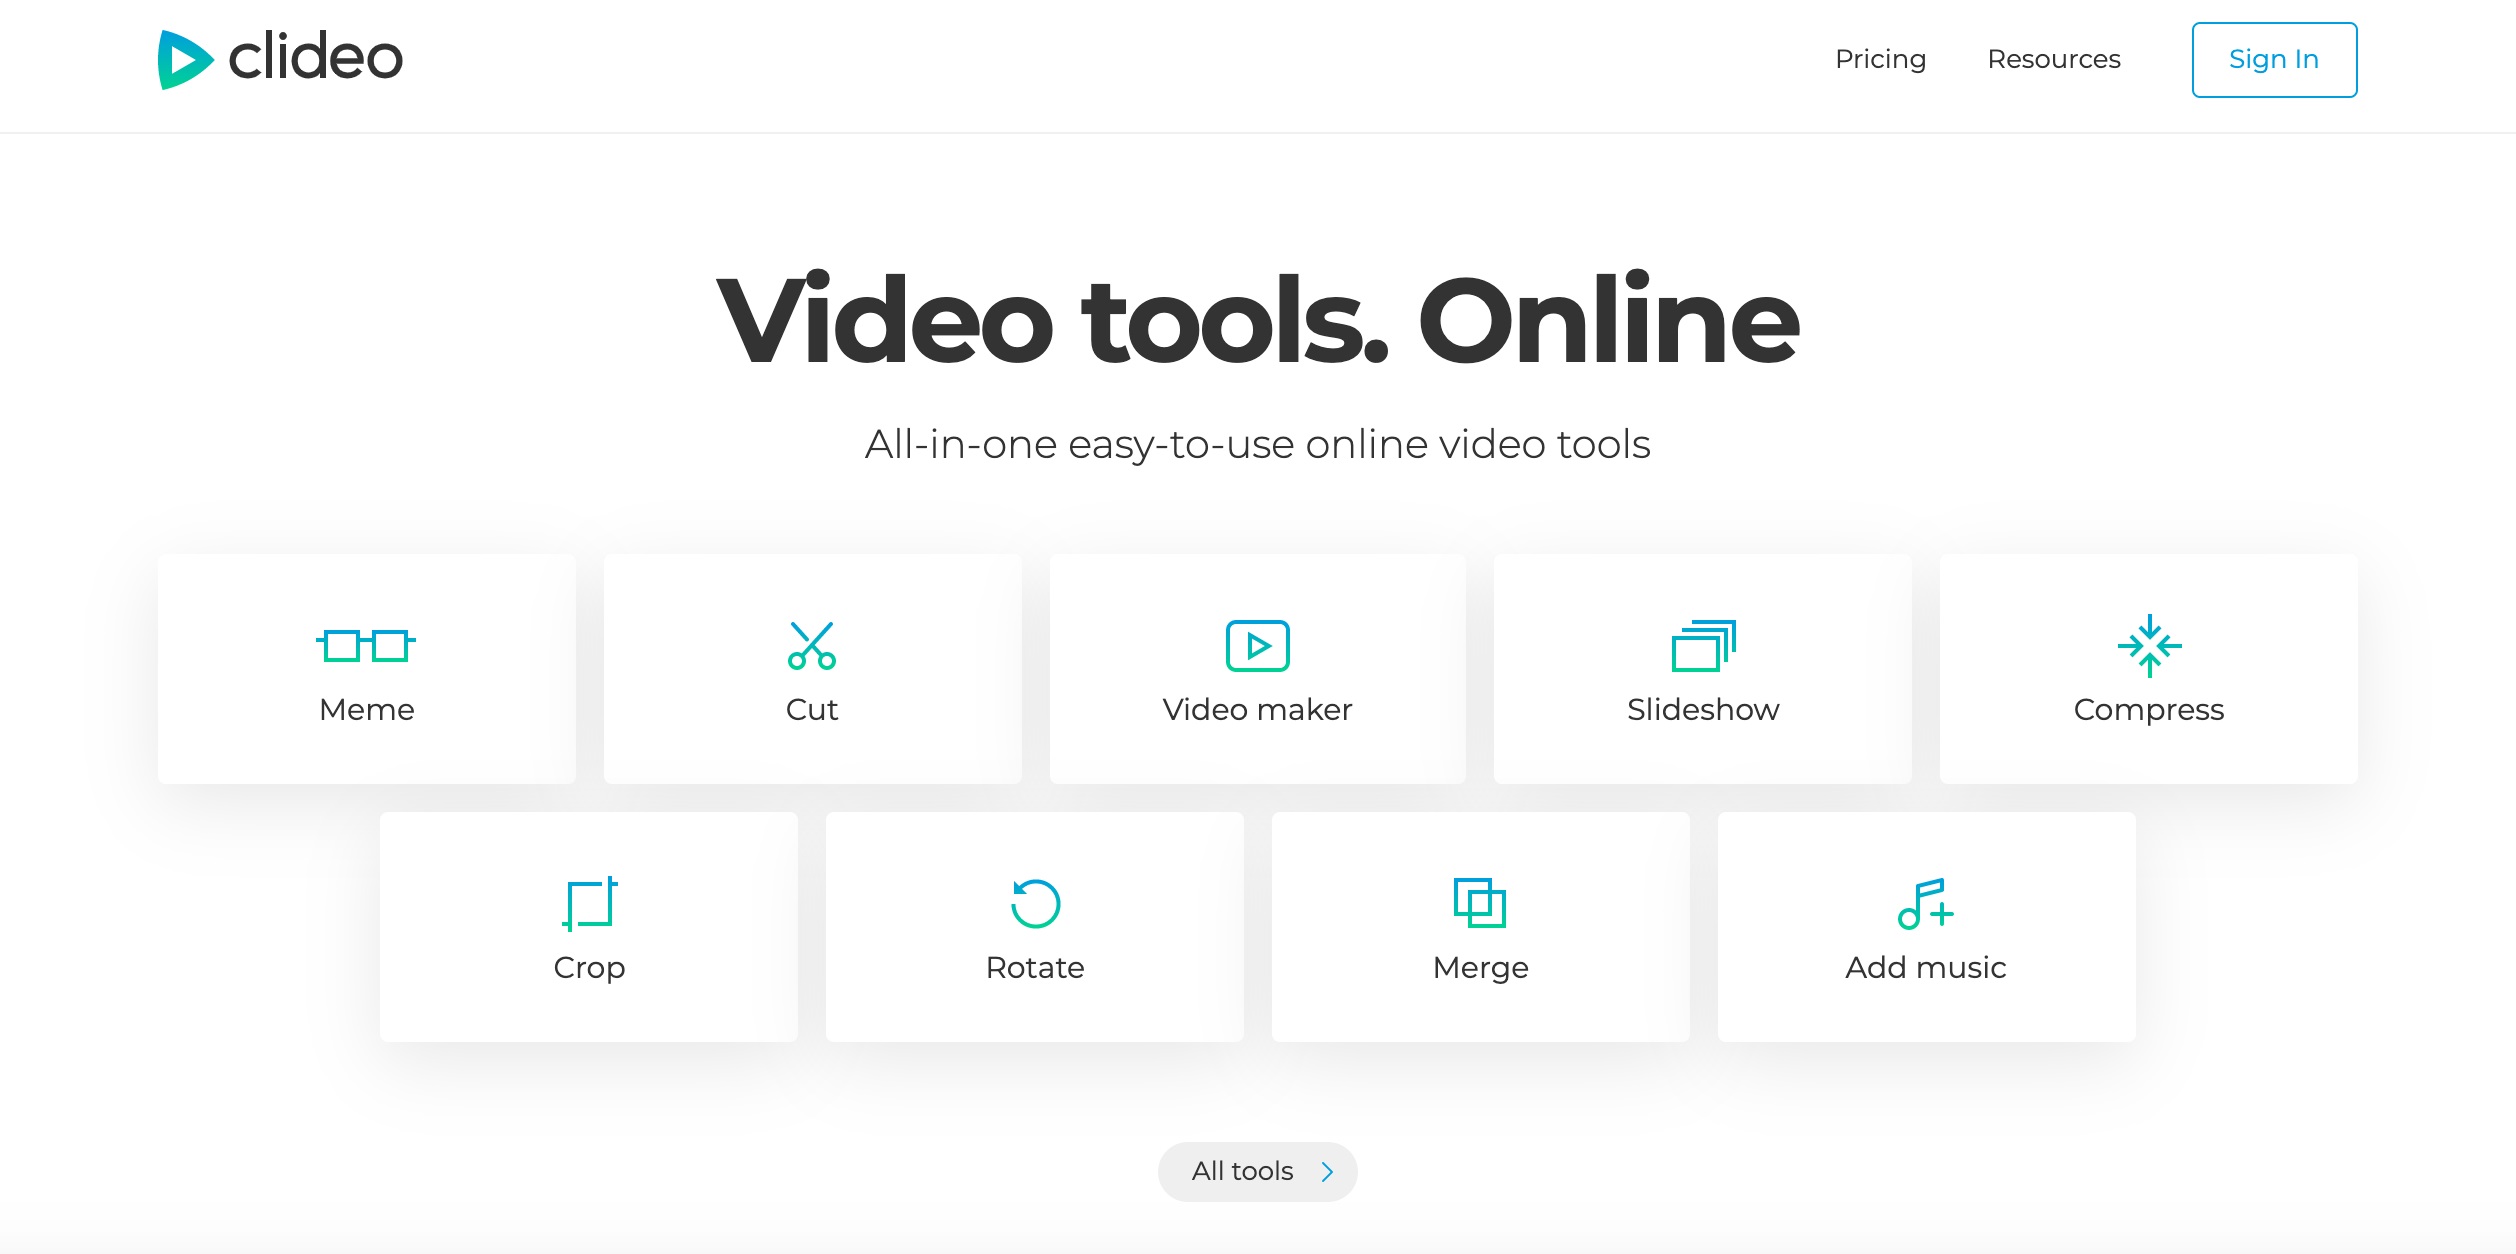This screenshot has width=2516, height=1254.
Task: Select the Slideshow stacked frames icon
Action: pos(1704,646)
